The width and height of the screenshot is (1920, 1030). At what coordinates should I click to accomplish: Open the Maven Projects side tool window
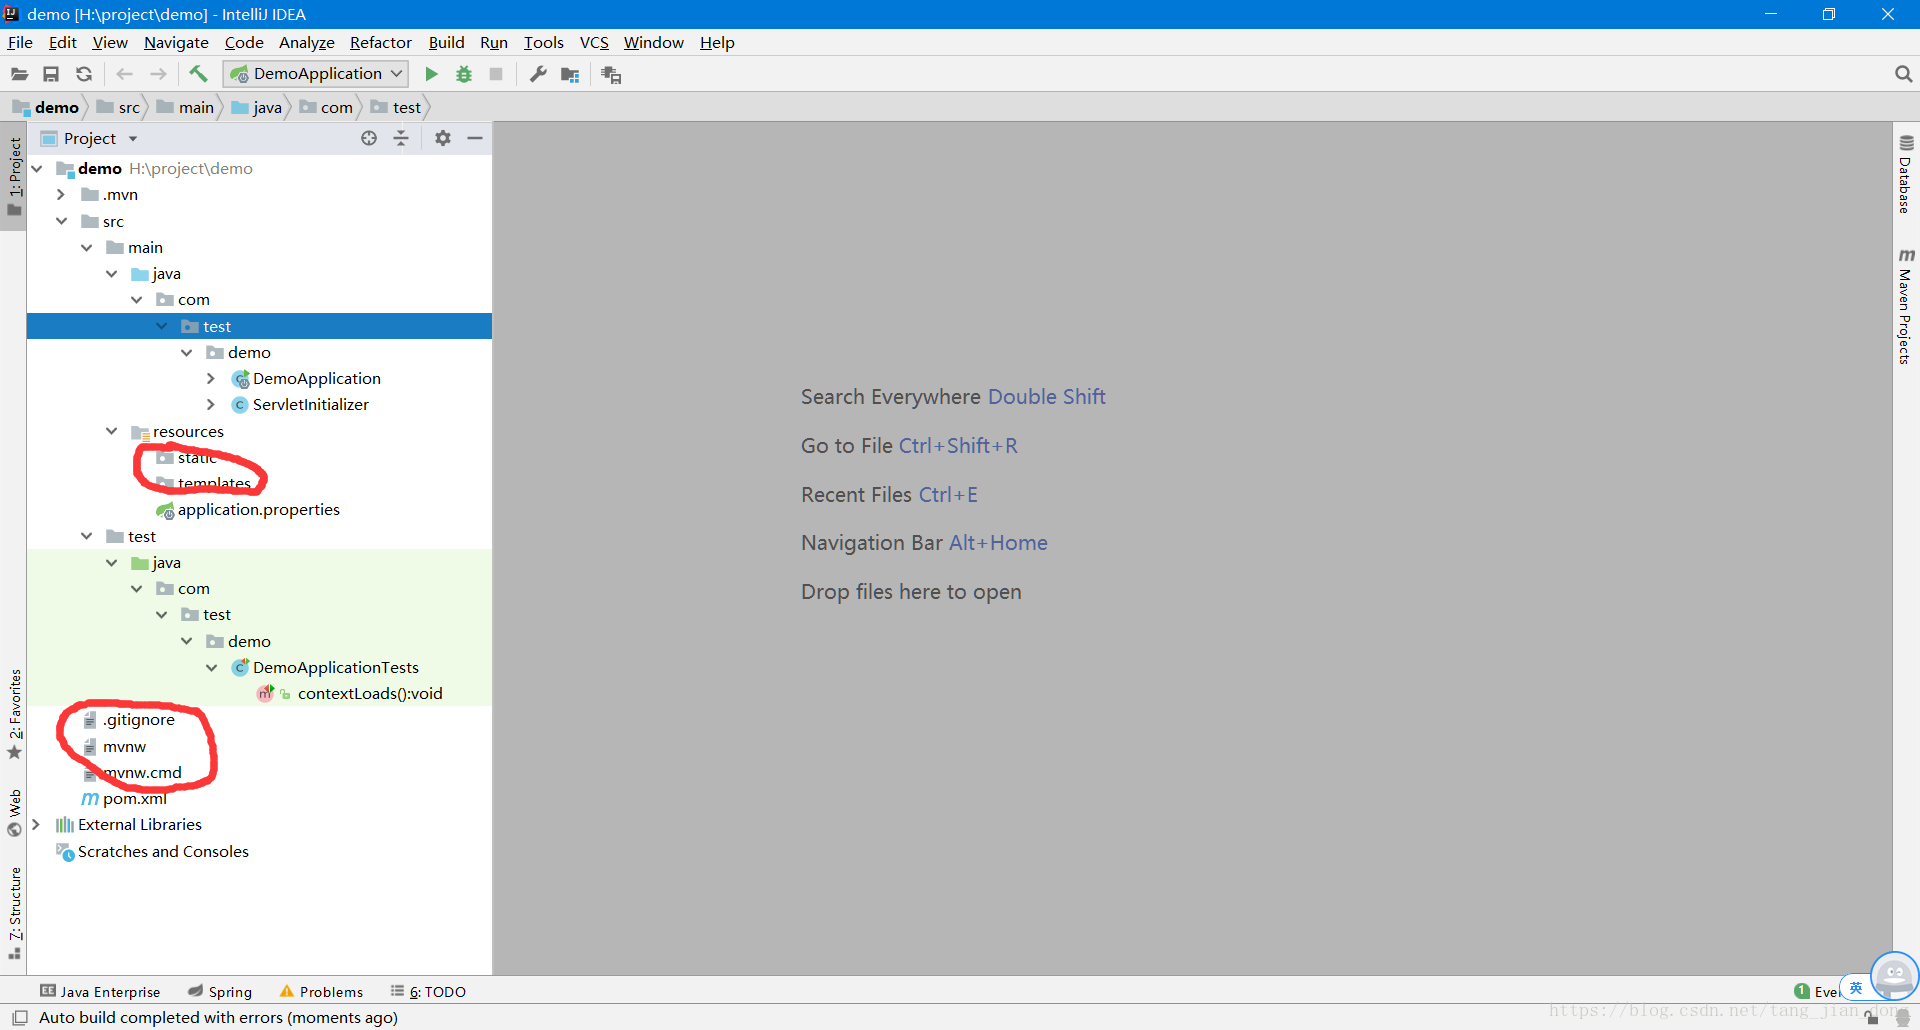pyautogui.click(x=1906, y=307)
